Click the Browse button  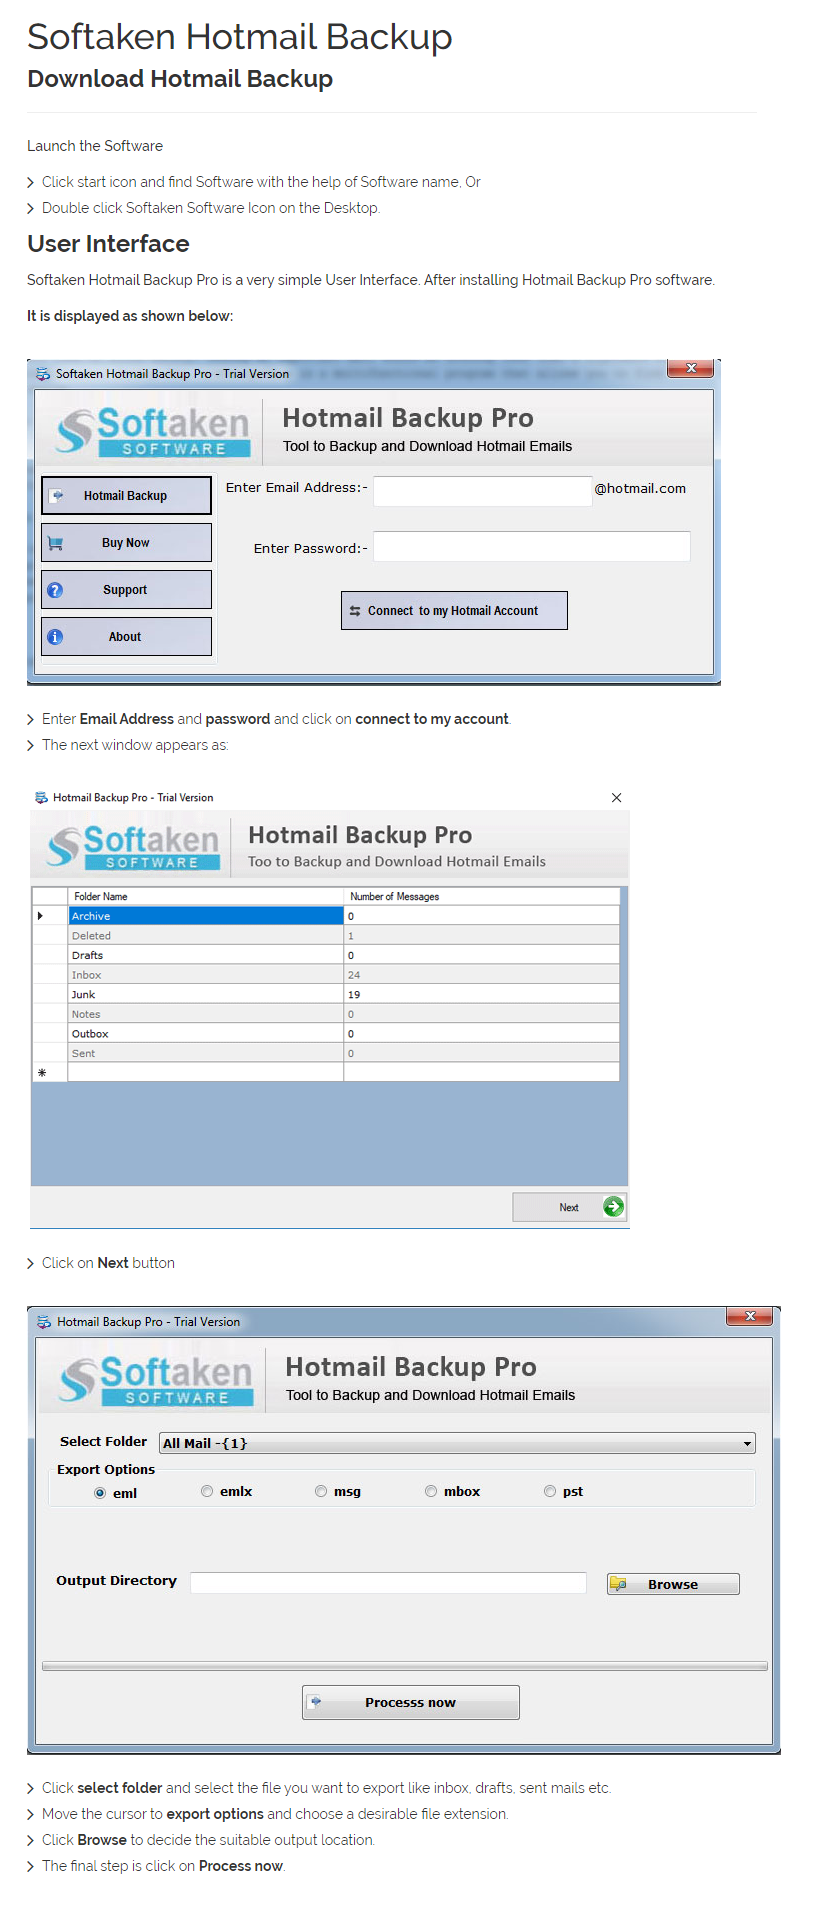673,1584
